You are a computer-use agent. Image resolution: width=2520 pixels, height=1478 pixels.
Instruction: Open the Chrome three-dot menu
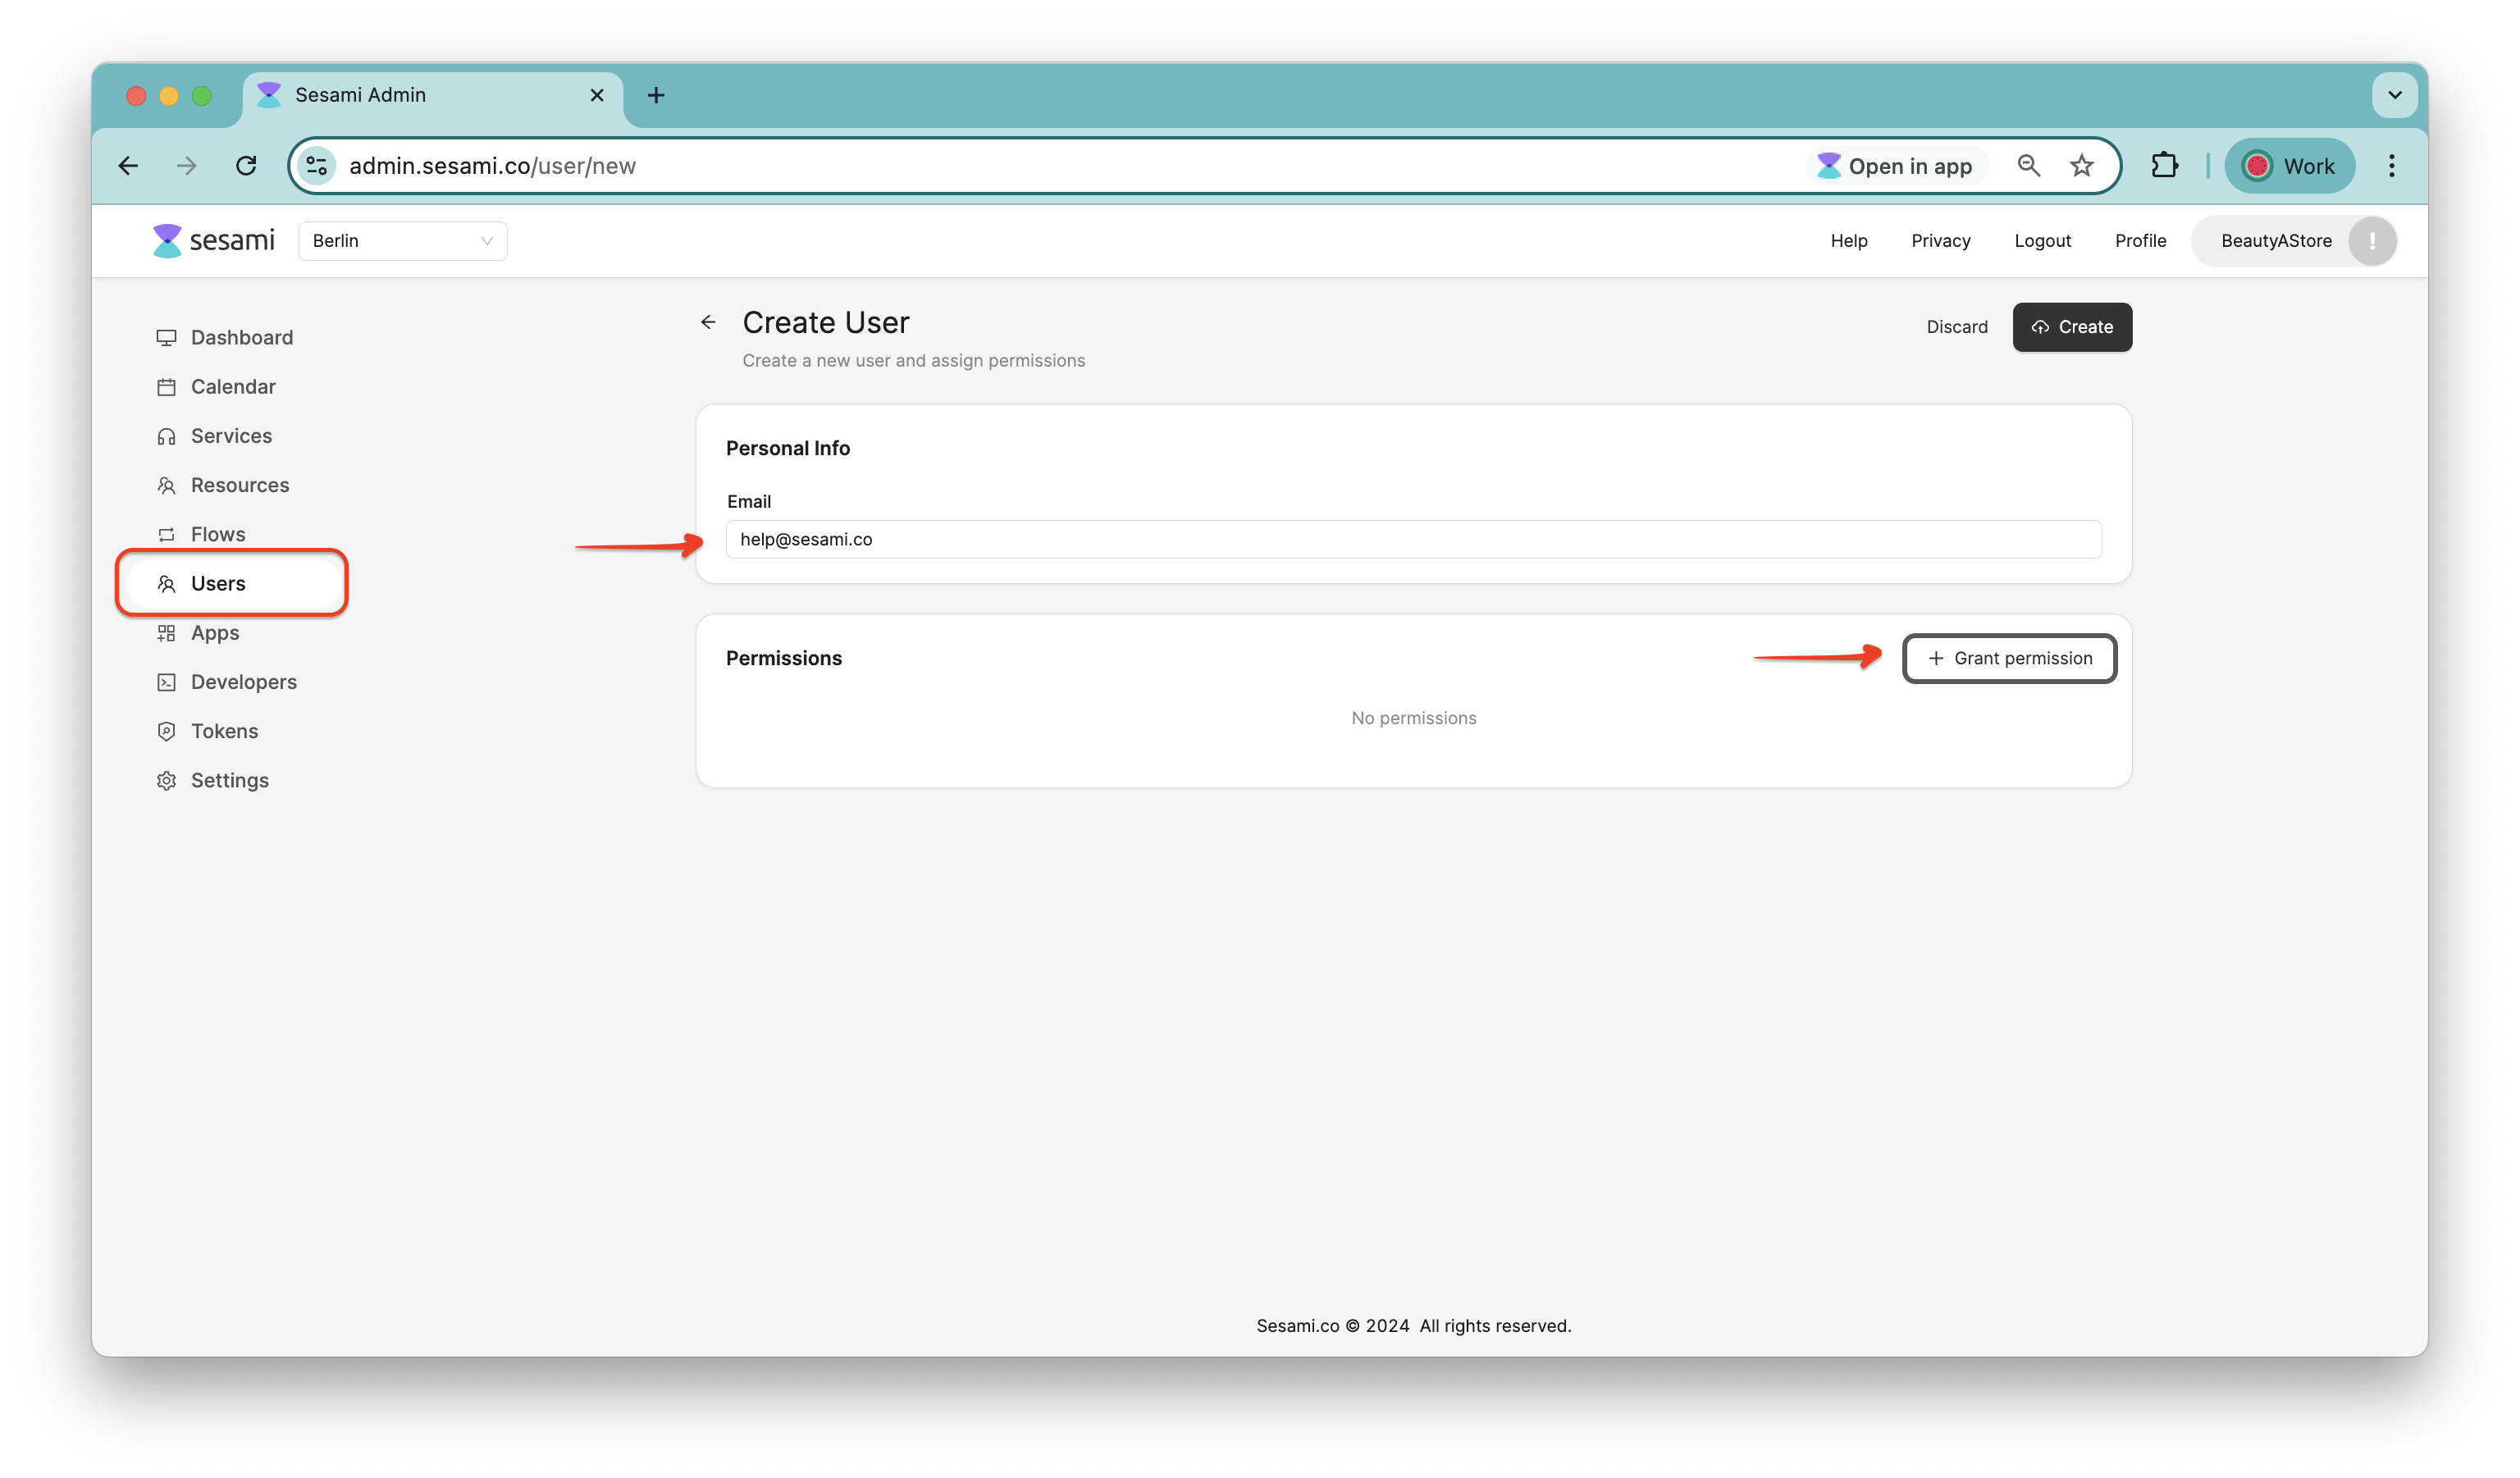tap(2391, 166)
